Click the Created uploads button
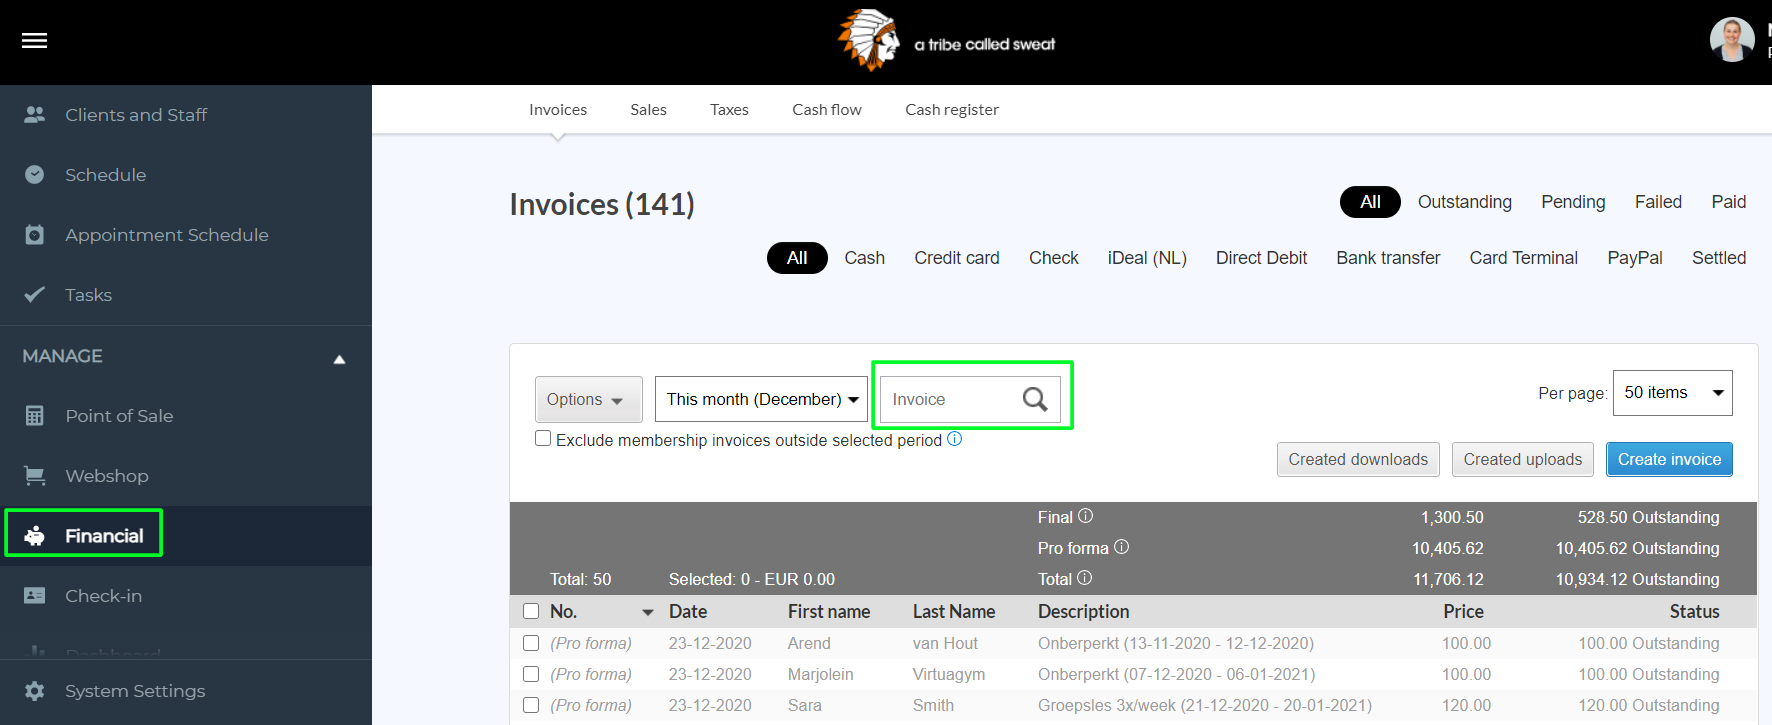Image resolution: width=1772 pixels, height=725 pixels. 1523,459
